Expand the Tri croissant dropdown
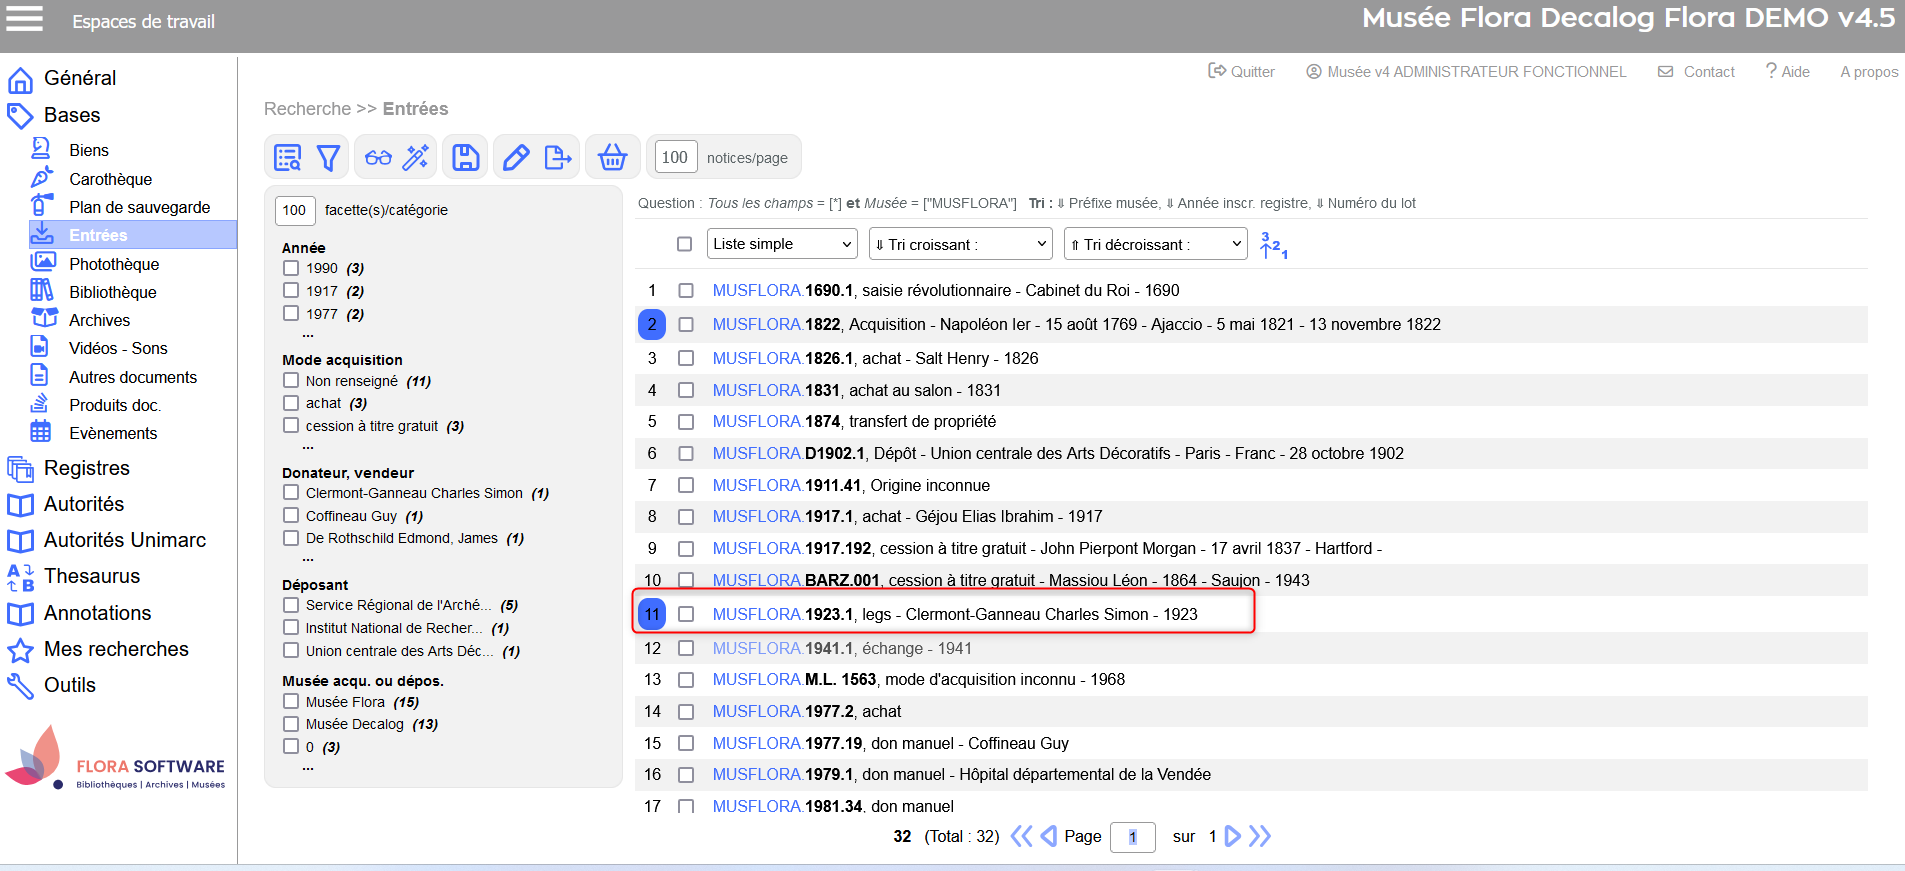The height and width of the screenshot is (871, 1905). coord(960,244)
